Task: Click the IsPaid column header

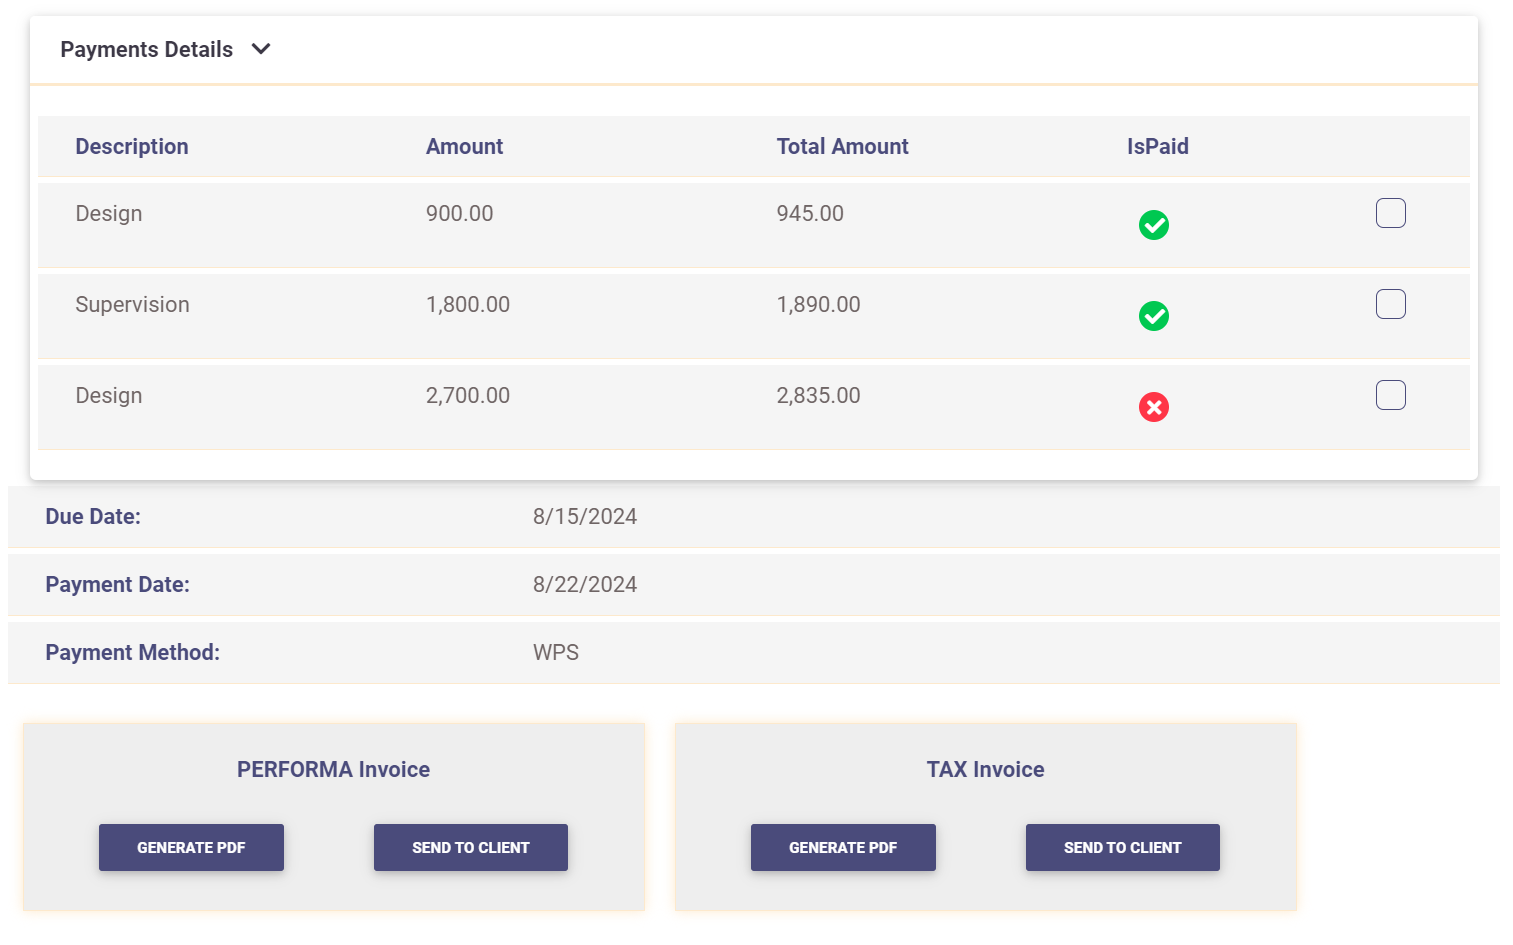Action: pos(1157,147)
